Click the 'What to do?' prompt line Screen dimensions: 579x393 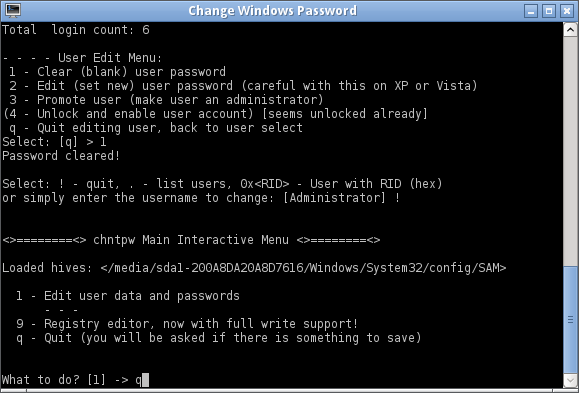coord(75,380)
